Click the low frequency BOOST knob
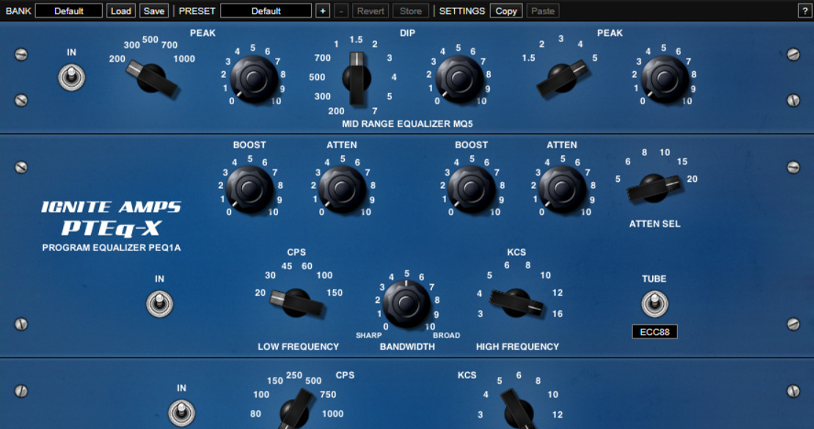The width and height of the screenshot is (814, 429). point(248,186)
